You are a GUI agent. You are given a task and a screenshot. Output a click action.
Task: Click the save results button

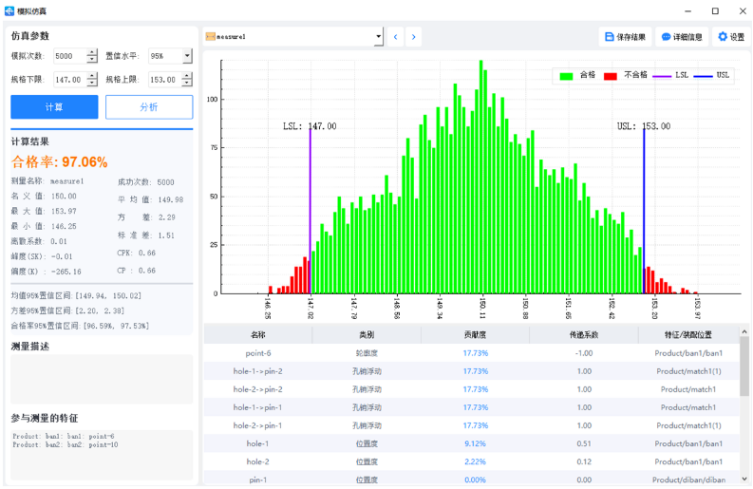click(x=625, y=37)
